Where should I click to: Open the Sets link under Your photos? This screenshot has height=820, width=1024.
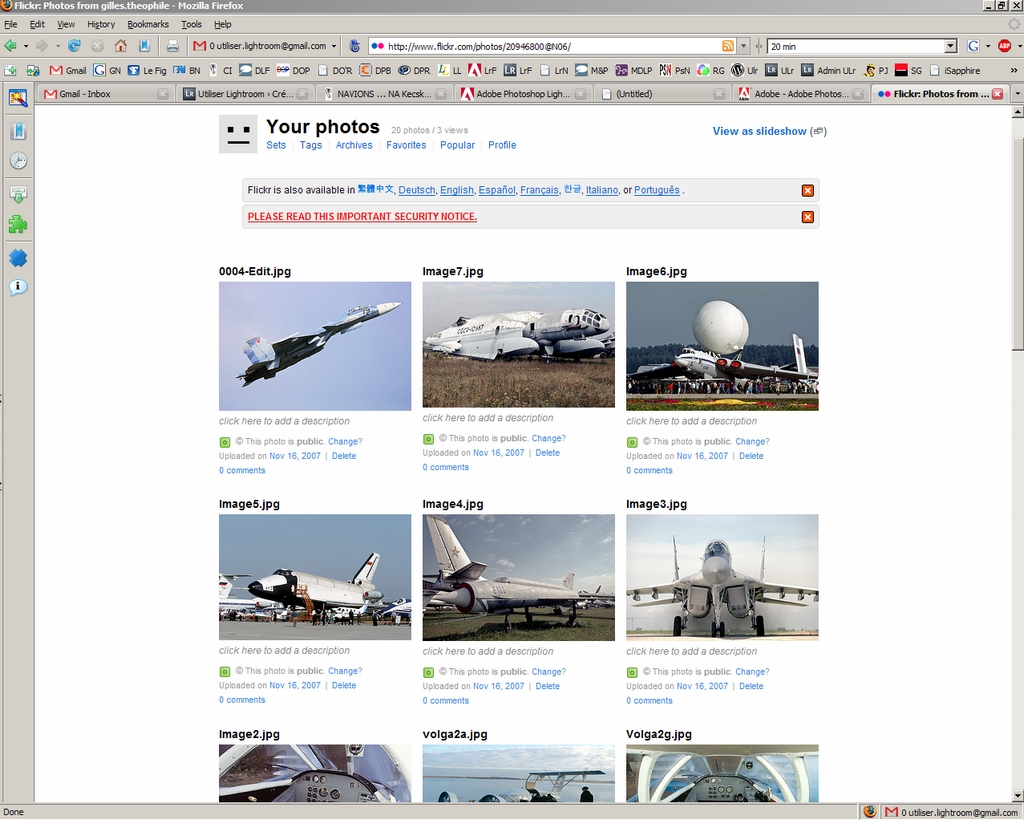[276, 145]
